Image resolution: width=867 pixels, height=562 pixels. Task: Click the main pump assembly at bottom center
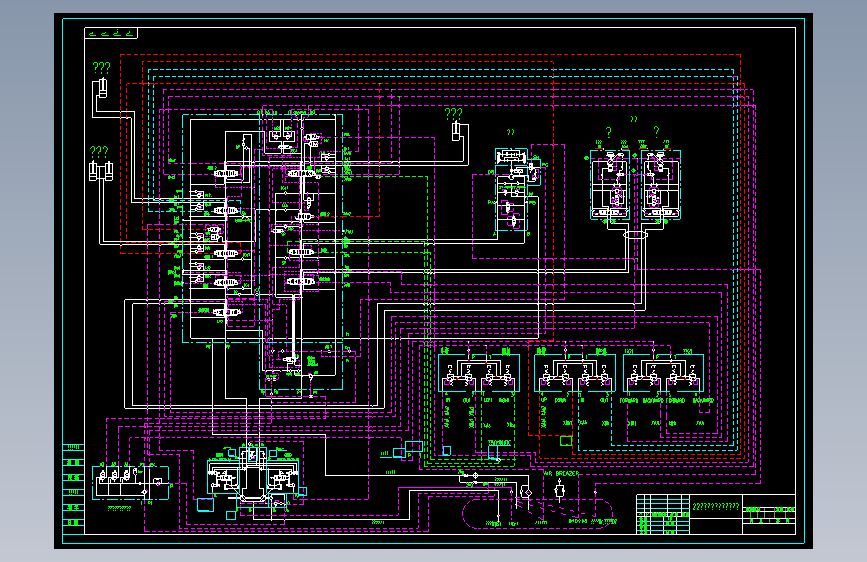pos(253,477)
